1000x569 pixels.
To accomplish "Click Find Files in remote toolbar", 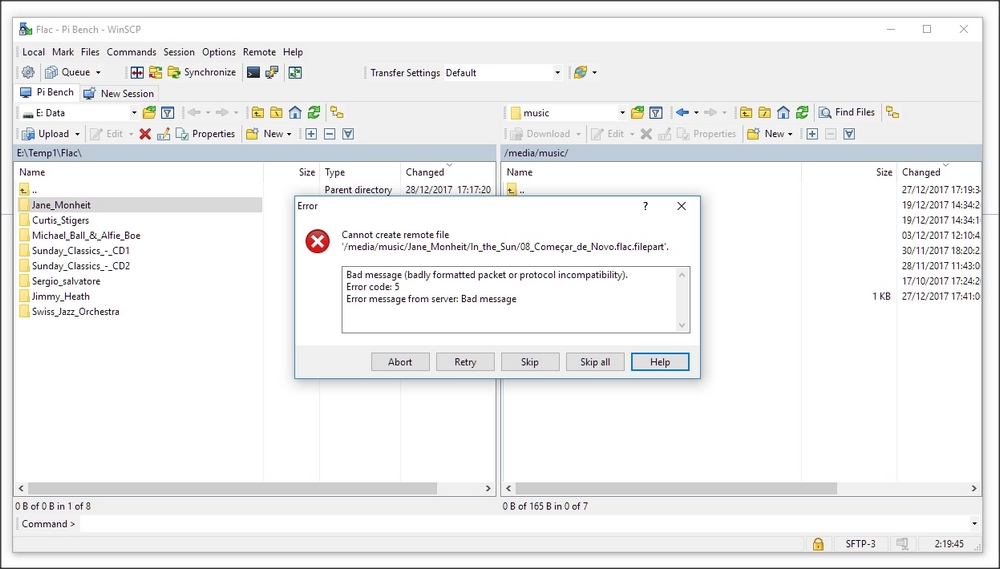I will (847, 113).
